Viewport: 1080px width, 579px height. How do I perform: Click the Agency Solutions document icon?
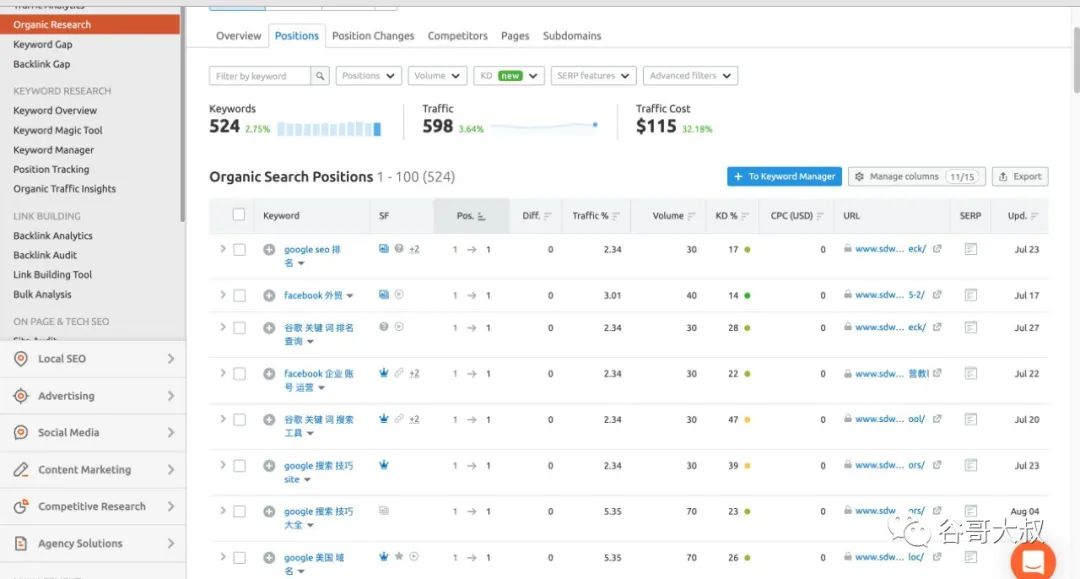pyautogui.click(x=21, y=543)
